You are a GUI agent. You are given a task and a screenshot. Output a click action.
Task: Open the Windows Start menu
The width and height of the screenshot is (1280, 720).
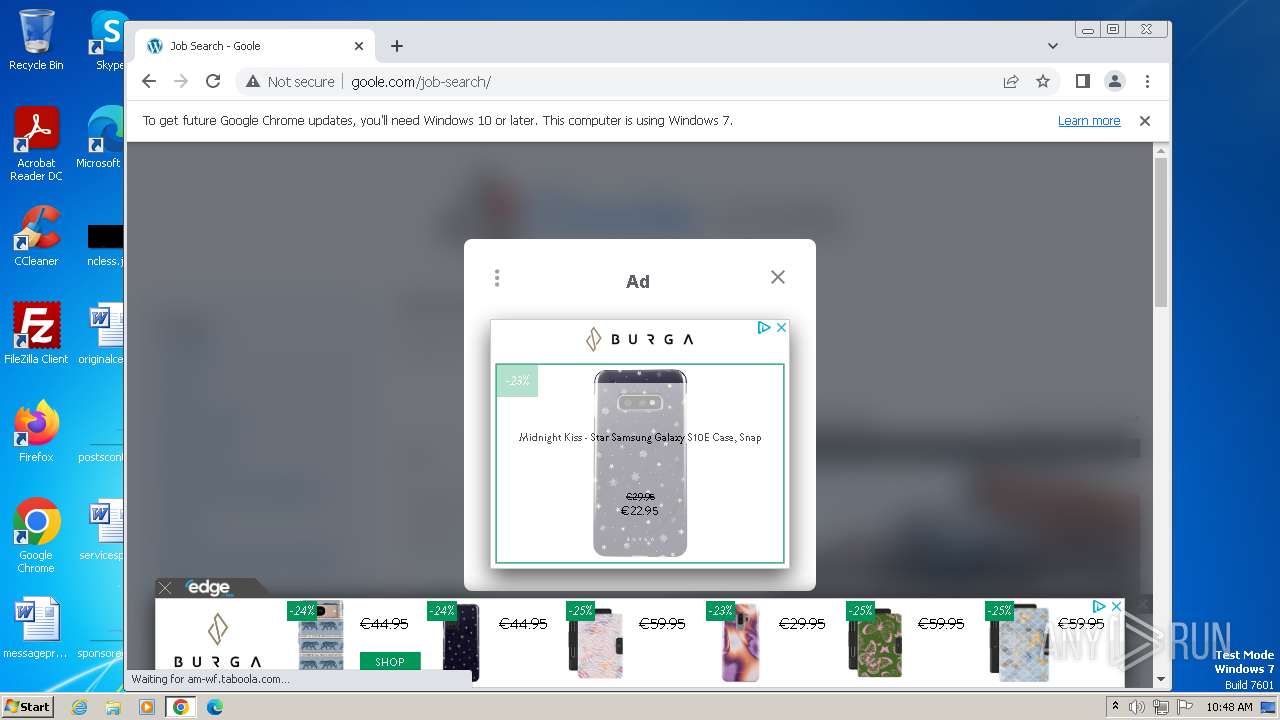pos(27,707)
